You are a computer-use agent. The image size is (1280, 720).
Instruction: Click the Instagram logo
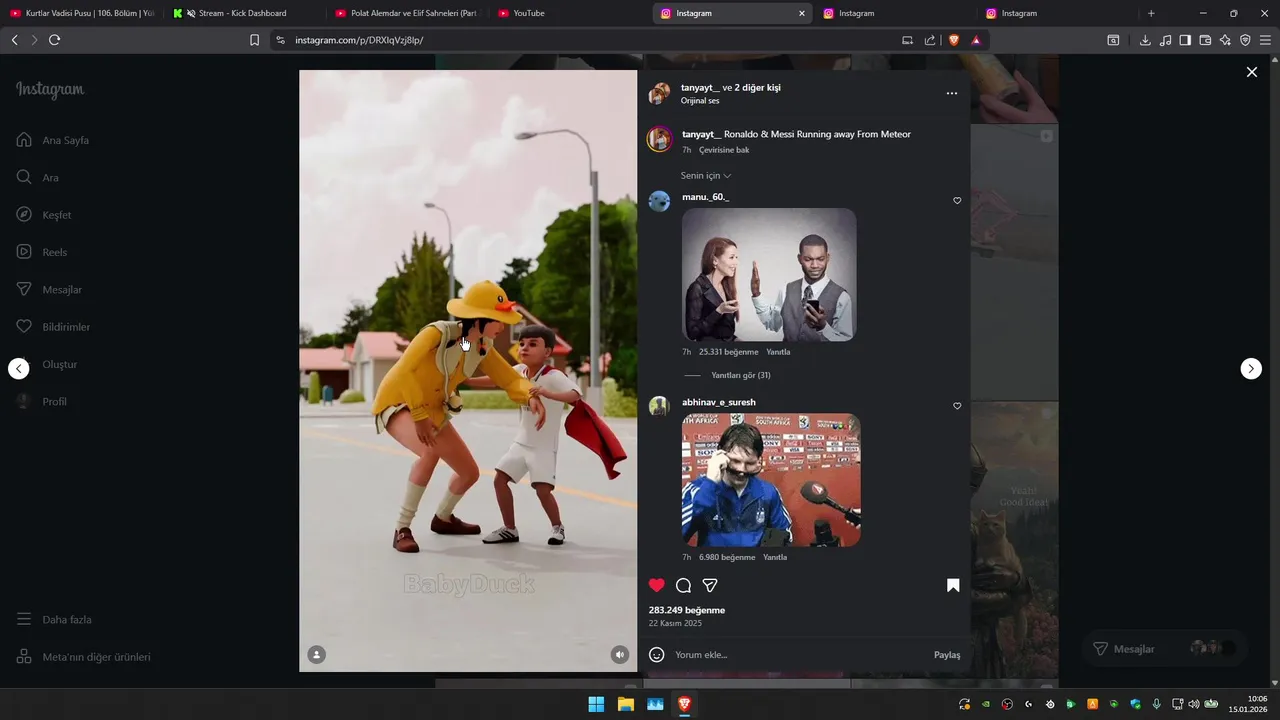click(x=50, y=90)
